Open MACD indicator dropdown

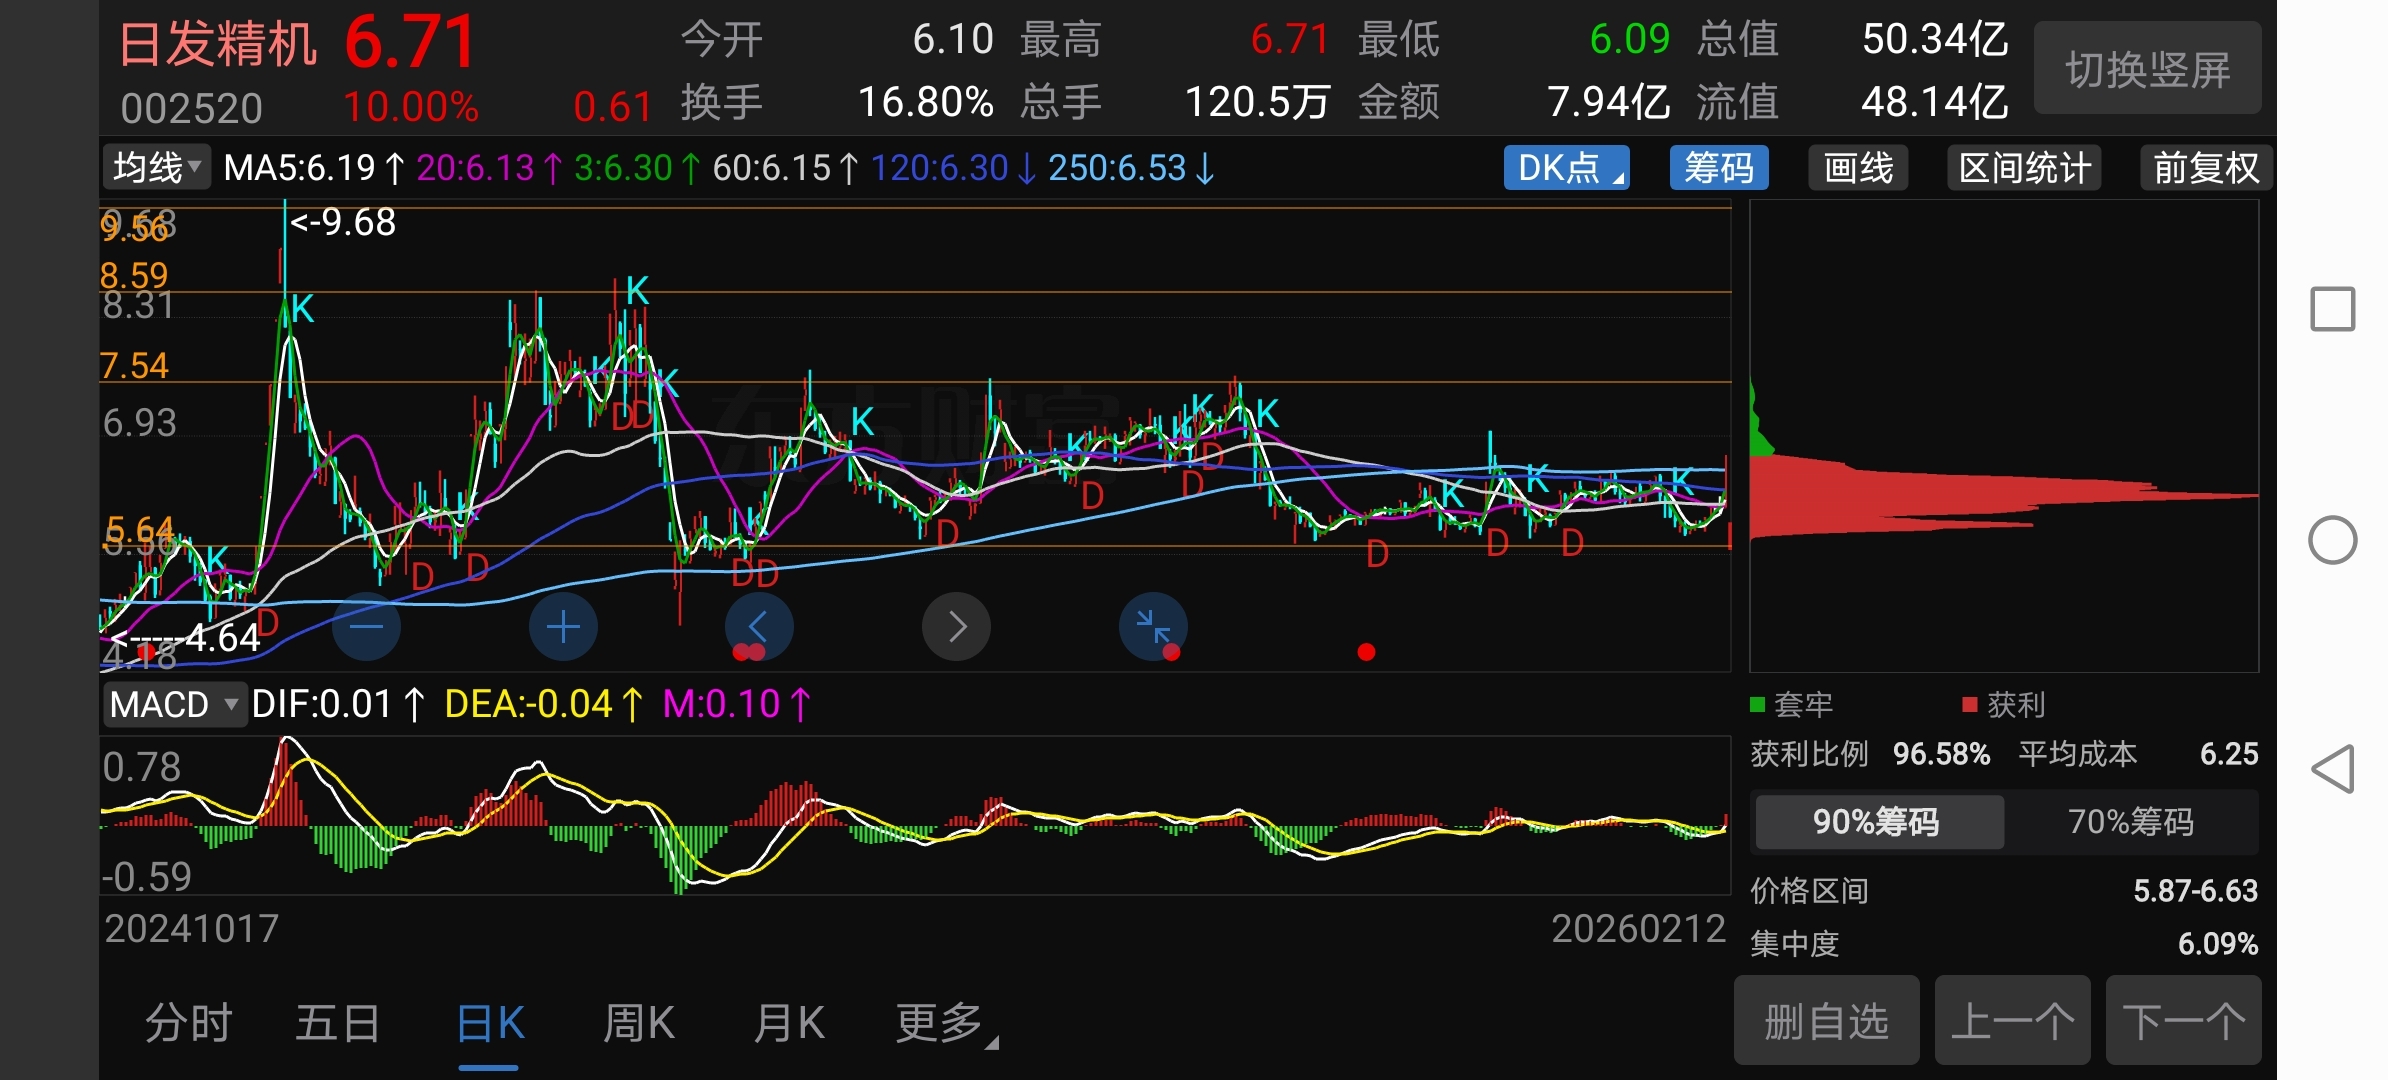174,705
